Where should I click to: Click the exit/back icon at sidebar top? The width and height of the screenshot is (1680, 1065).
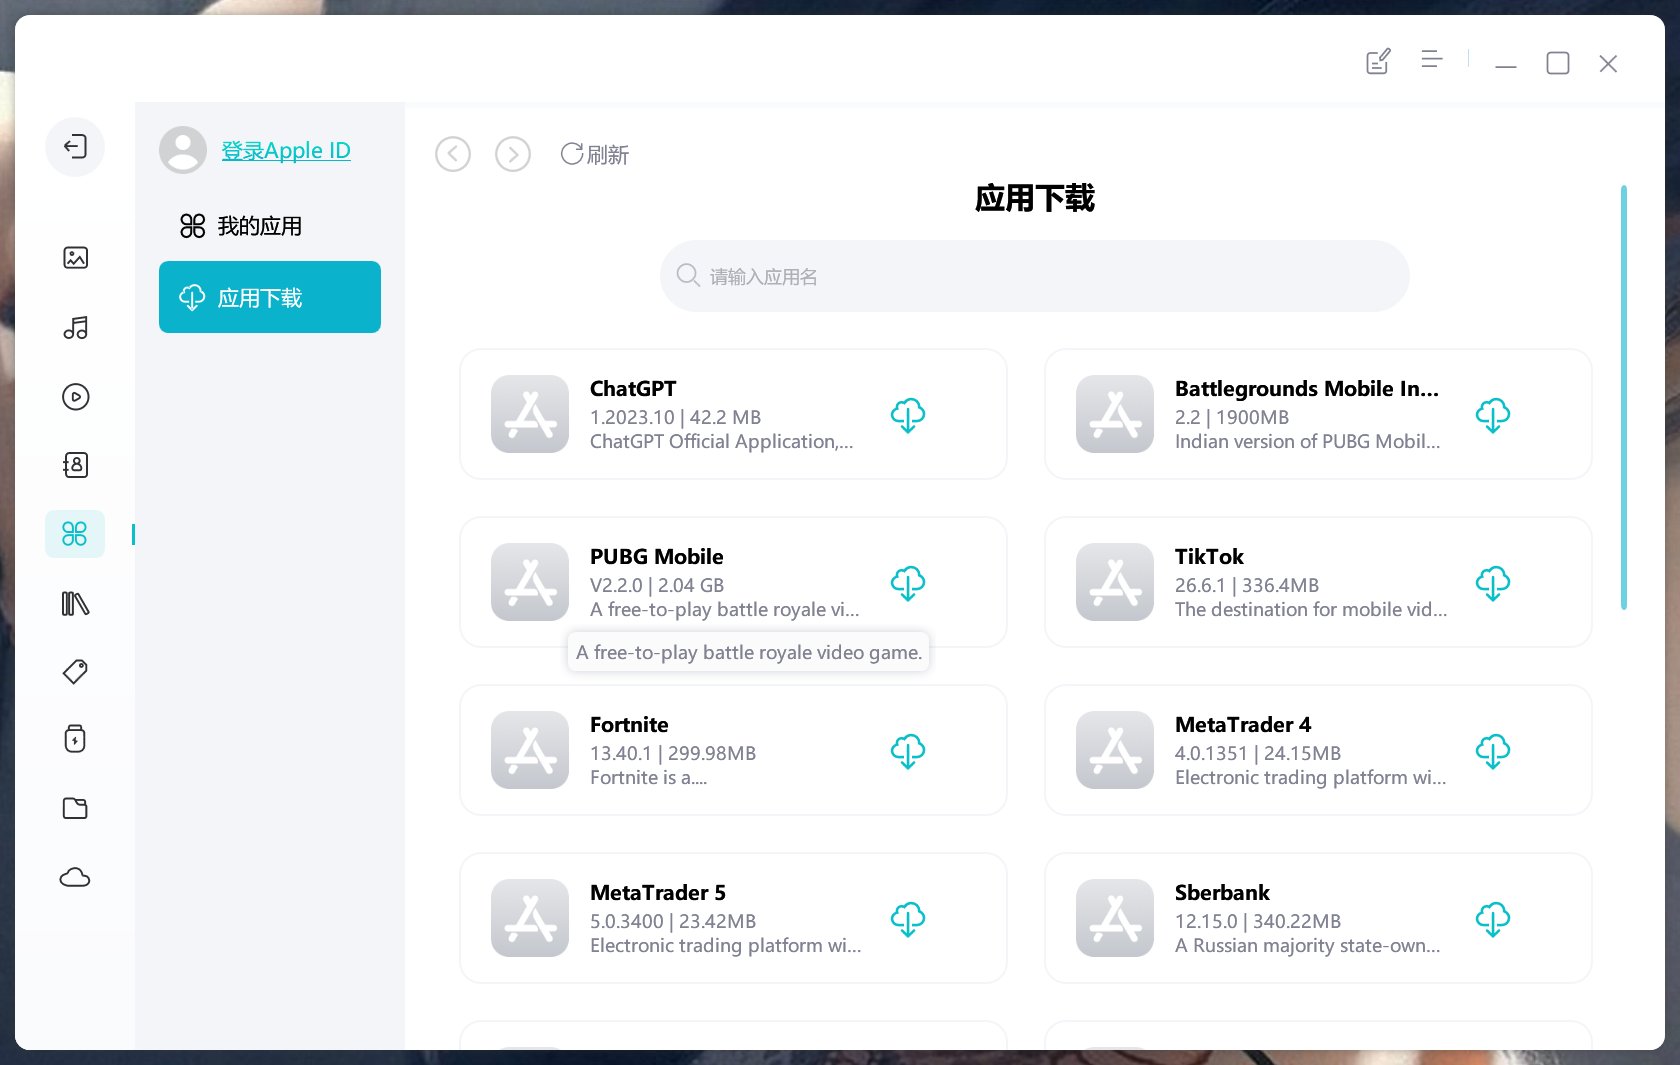[x=75, y=147]
